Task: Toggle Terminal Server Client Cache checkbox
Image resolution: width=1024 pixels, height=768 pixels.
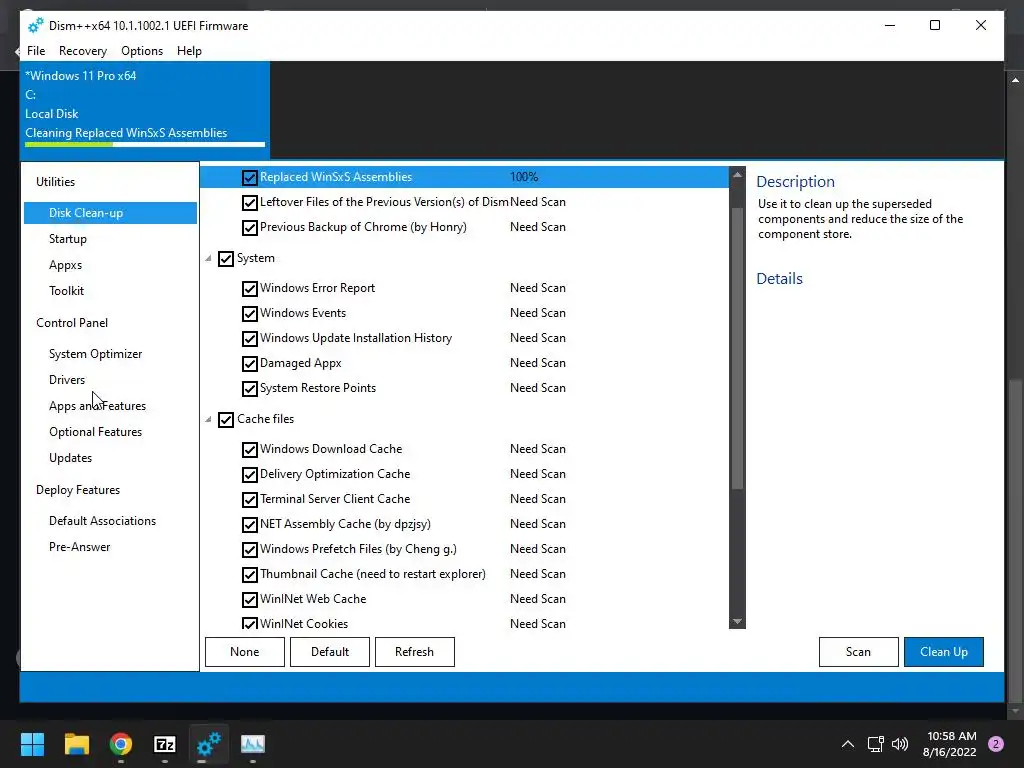Action: (249, 500)
